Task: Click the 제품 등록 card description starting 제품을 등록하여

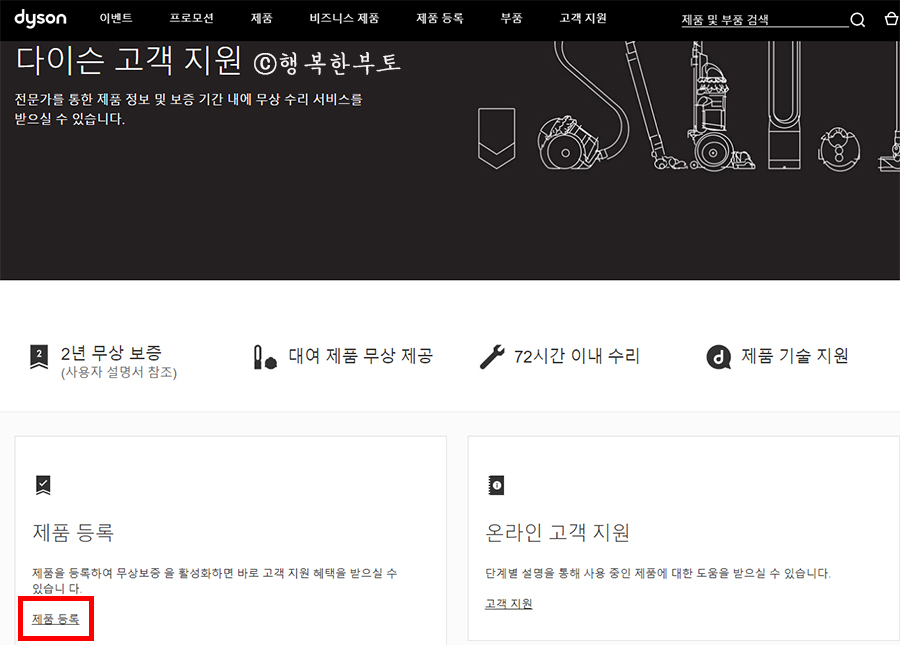Action: tap(215, 580)
